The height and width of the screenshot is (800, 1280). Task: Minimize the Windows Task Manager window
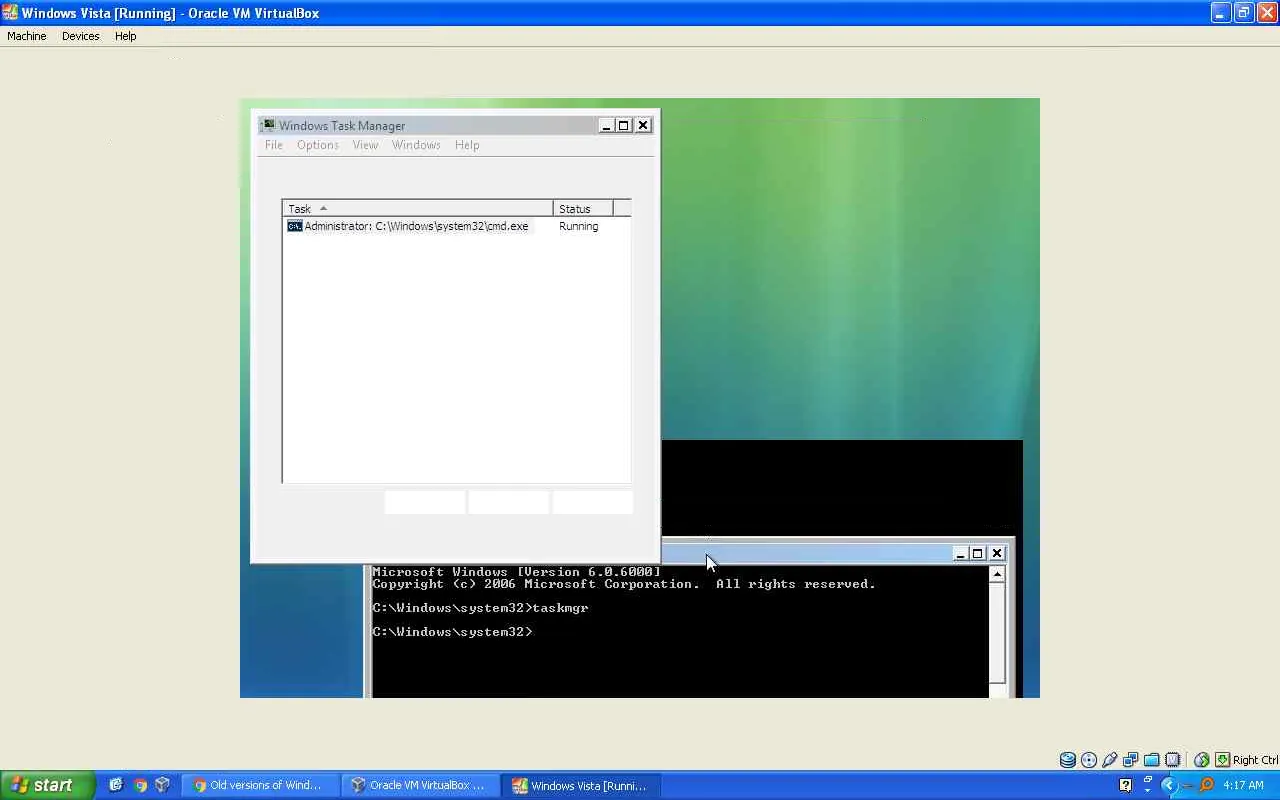point(606,125)
